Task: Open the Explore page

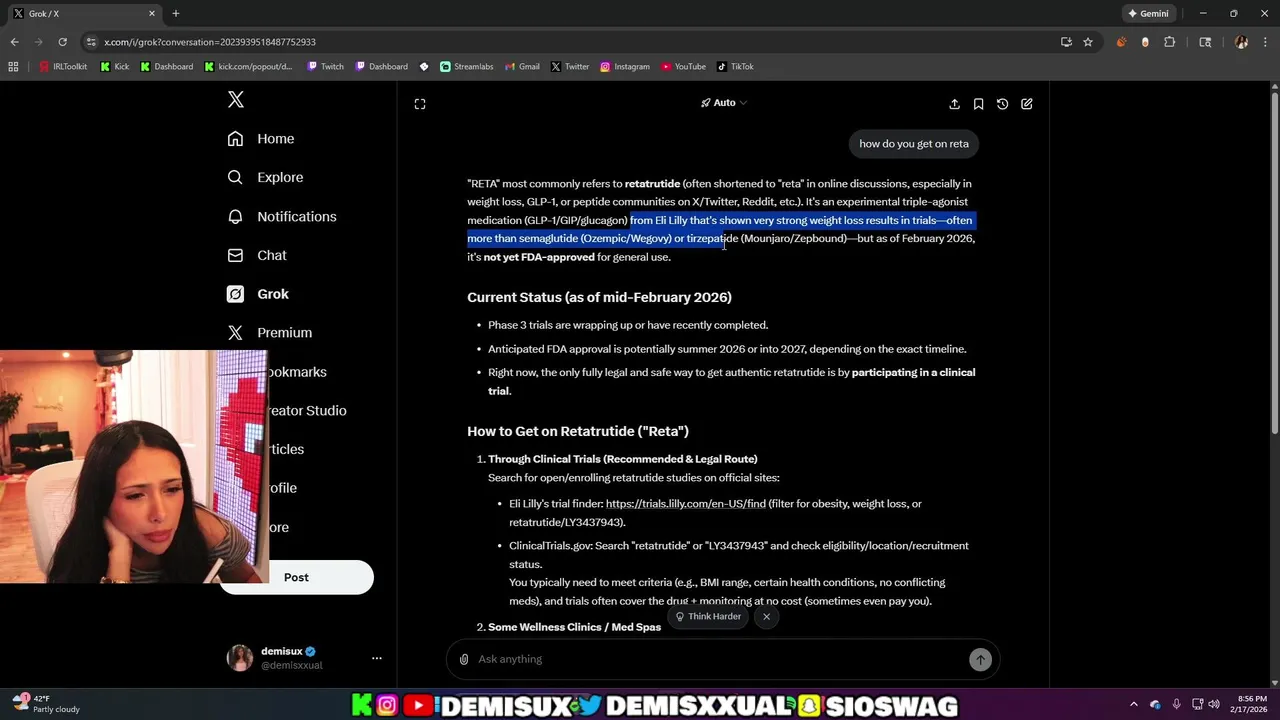Action: coord(265,177)
